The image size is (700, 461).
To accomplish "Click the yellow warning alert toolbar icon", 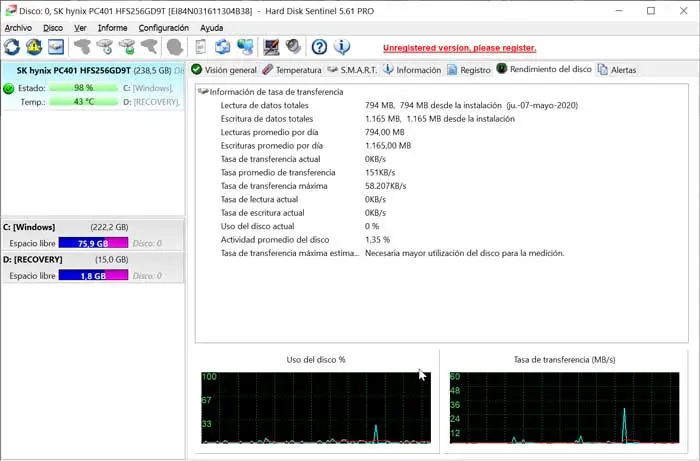I will point(34,47).
